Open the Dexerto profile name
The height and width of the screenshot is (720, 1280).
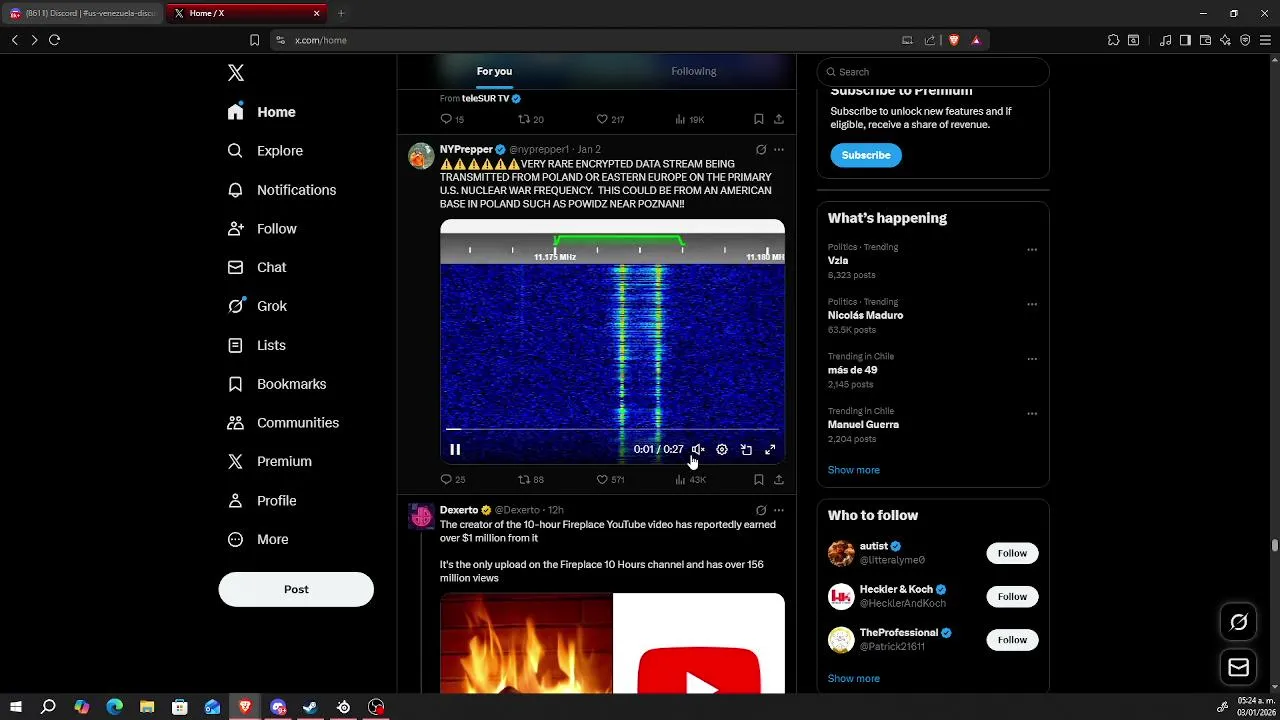tap(459, 510)
